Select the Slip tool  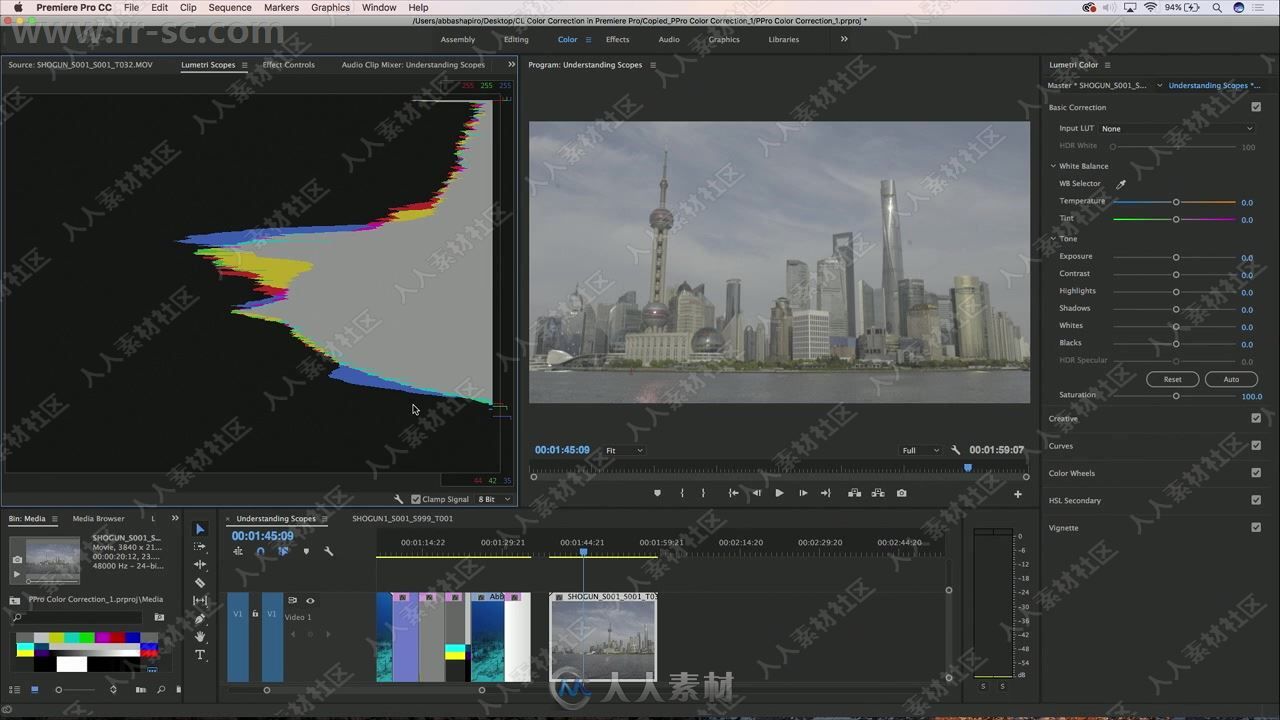[200, 601]
